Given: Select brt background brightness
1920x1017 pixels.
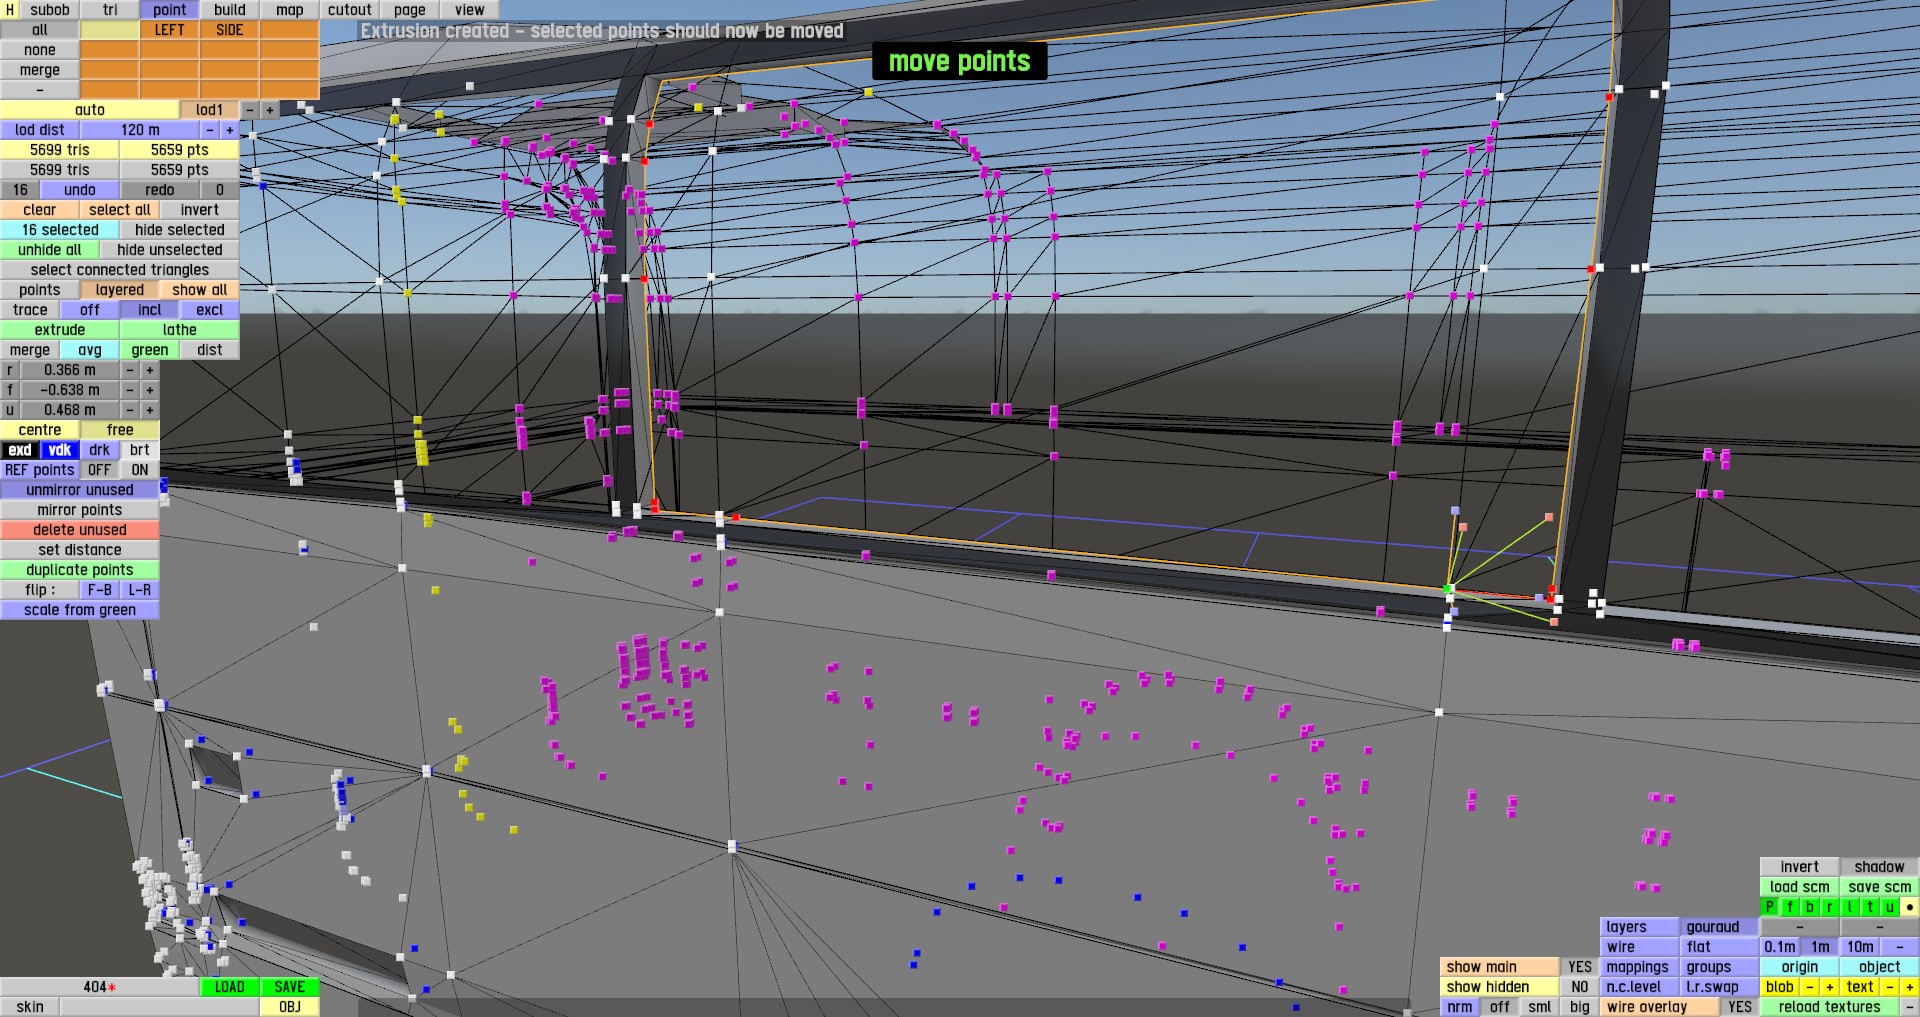Looking at the screenshot, I should [x=140, y=450].
